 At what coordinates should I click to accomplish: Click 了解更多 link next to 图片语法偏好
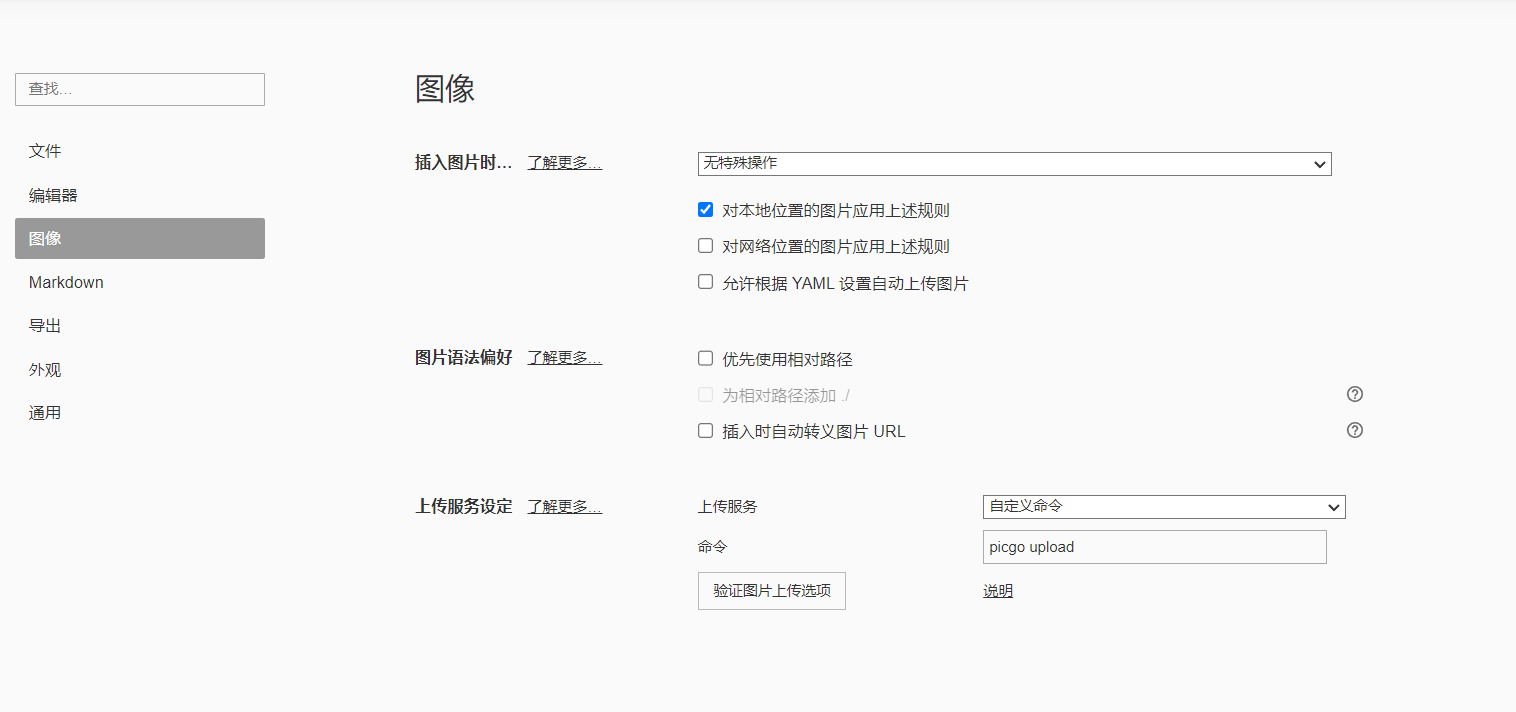click(x=564, y=358)
